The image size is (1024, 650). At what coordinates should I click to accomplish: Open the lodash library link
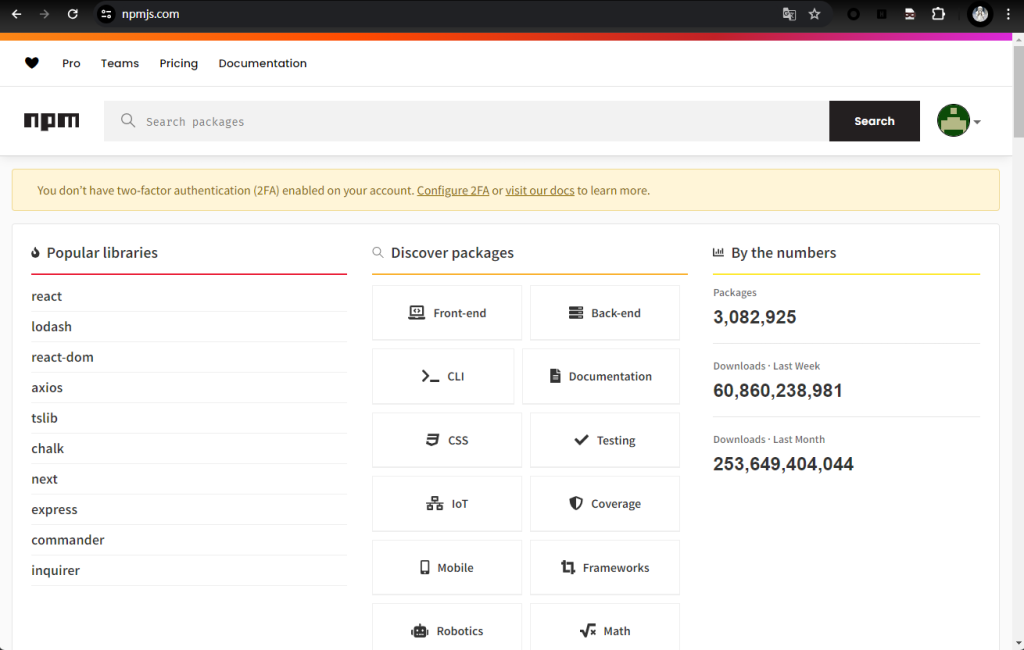pos(52,327)
